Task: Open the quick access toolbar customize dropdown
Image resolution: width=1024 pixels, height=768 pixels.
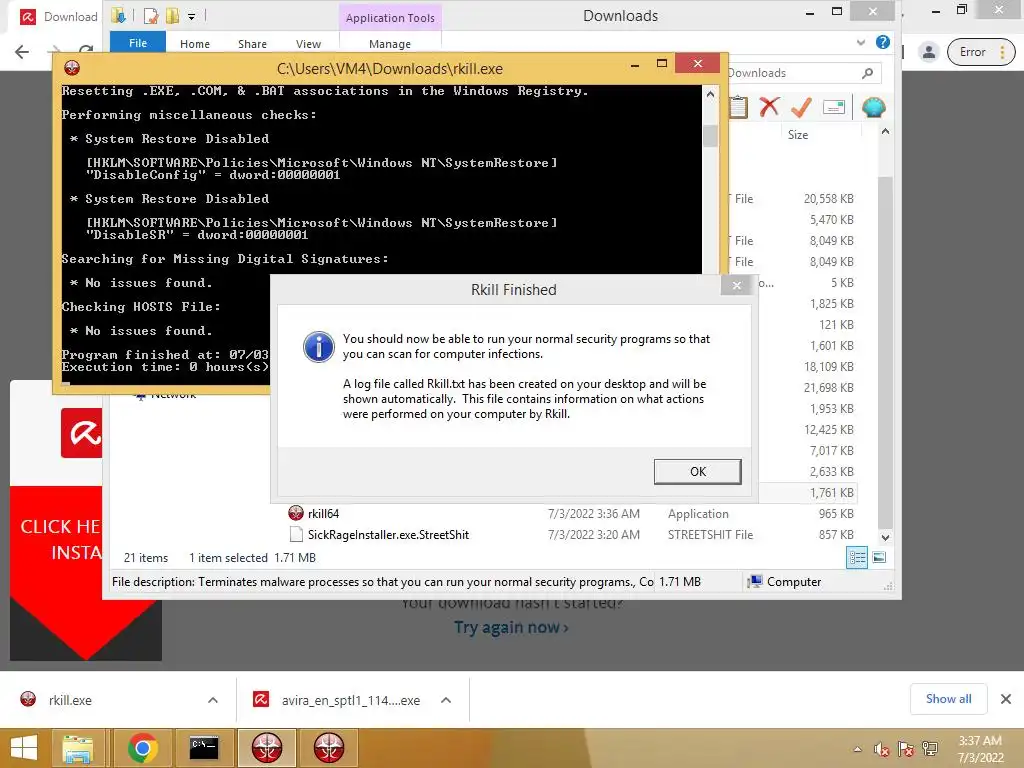Action: [x=191, y=16]
